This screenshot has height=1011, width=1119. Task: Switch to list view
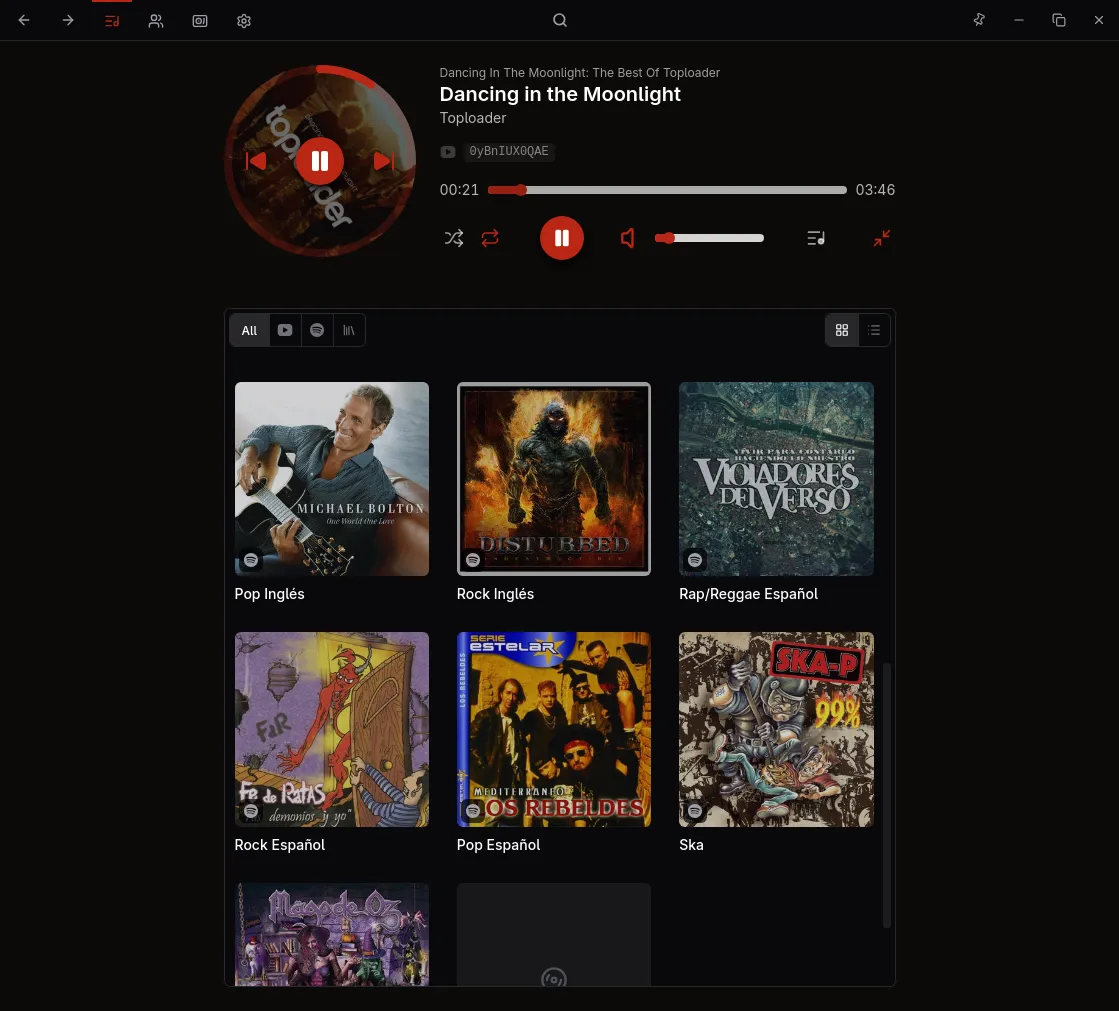[x=874, y=330]
